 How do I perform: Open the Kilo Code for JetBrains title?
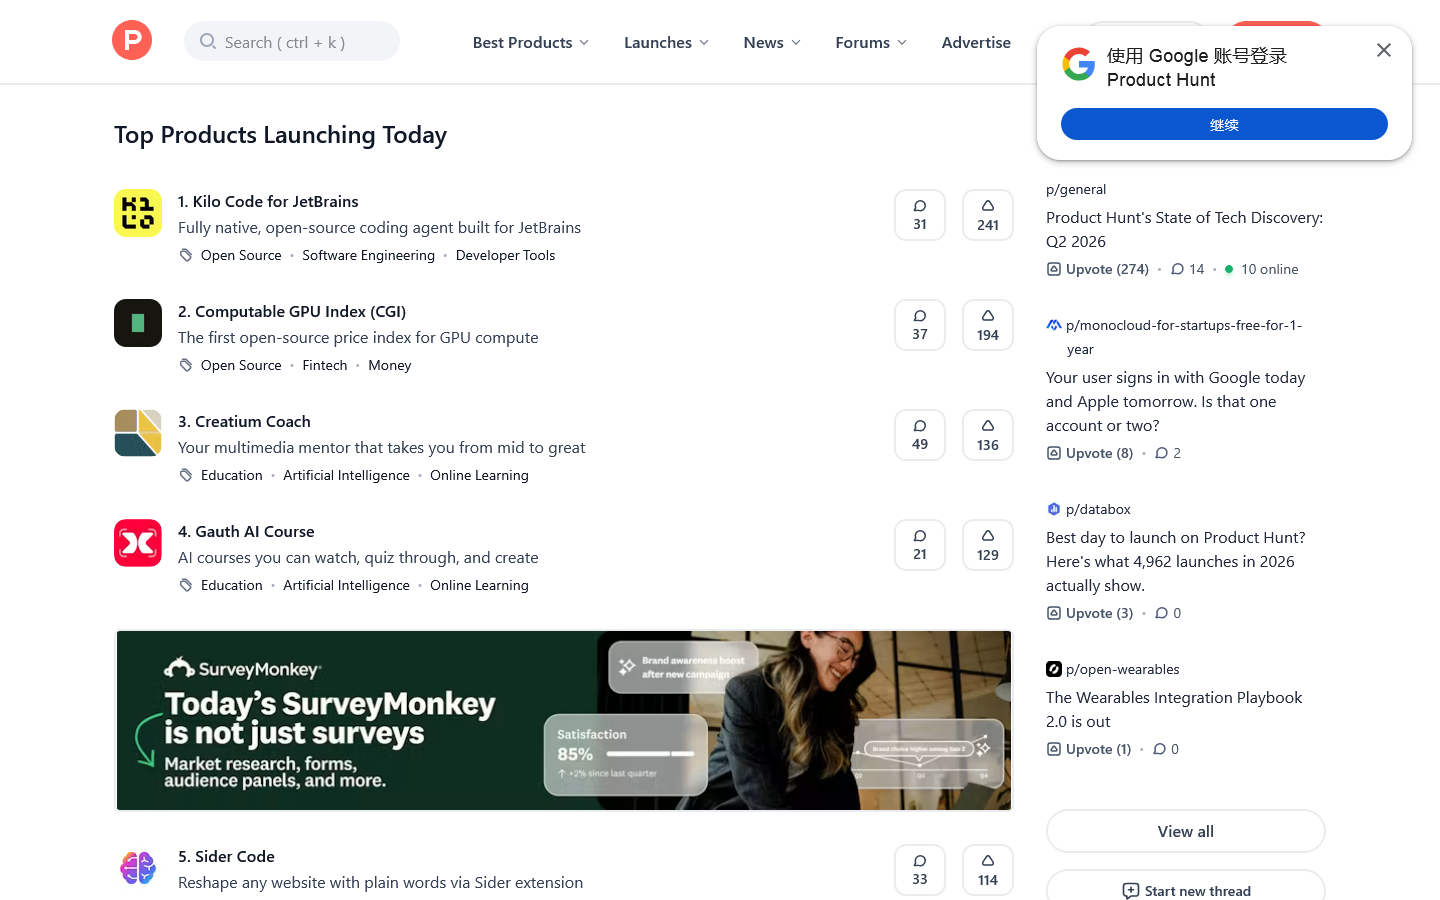pos(268,201)
